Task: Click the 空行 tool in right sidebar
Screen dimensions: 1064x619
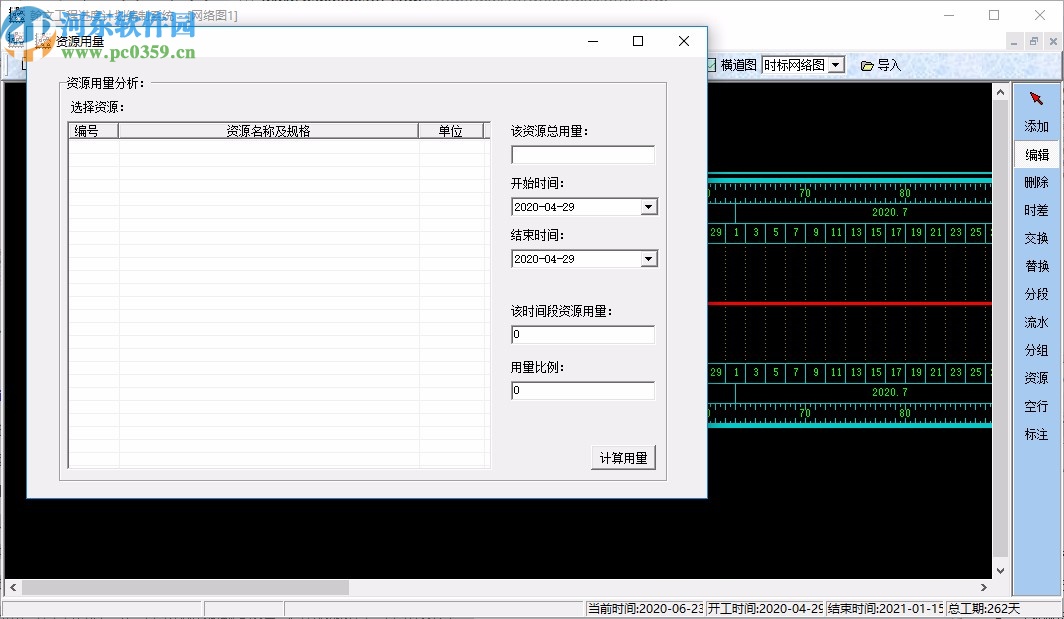Action: pyautogui.click(x=1036, y=406)
